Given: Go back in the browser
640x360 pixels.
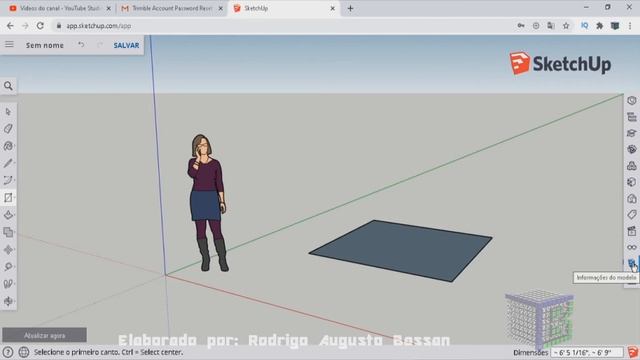Looking at the screenshot, I should tap(10, 26).
